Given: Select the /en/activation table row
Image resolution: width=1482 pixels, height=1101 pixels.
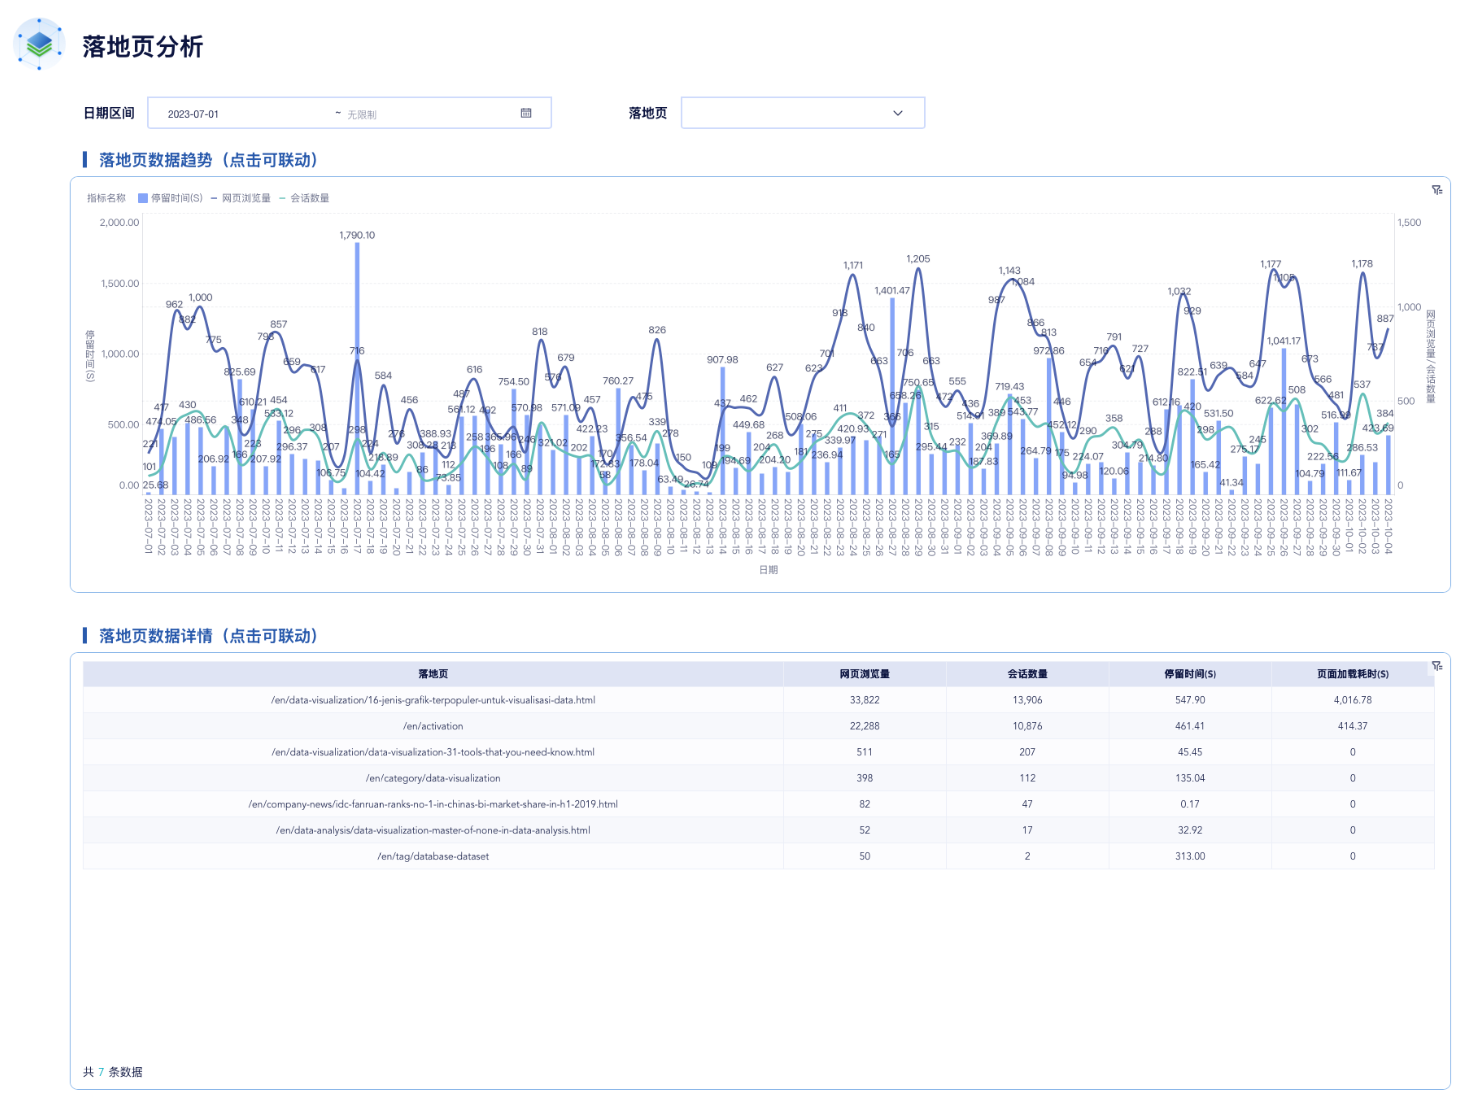Looking at the screenshot, I should pyautogui.click(x=433, y=726).
